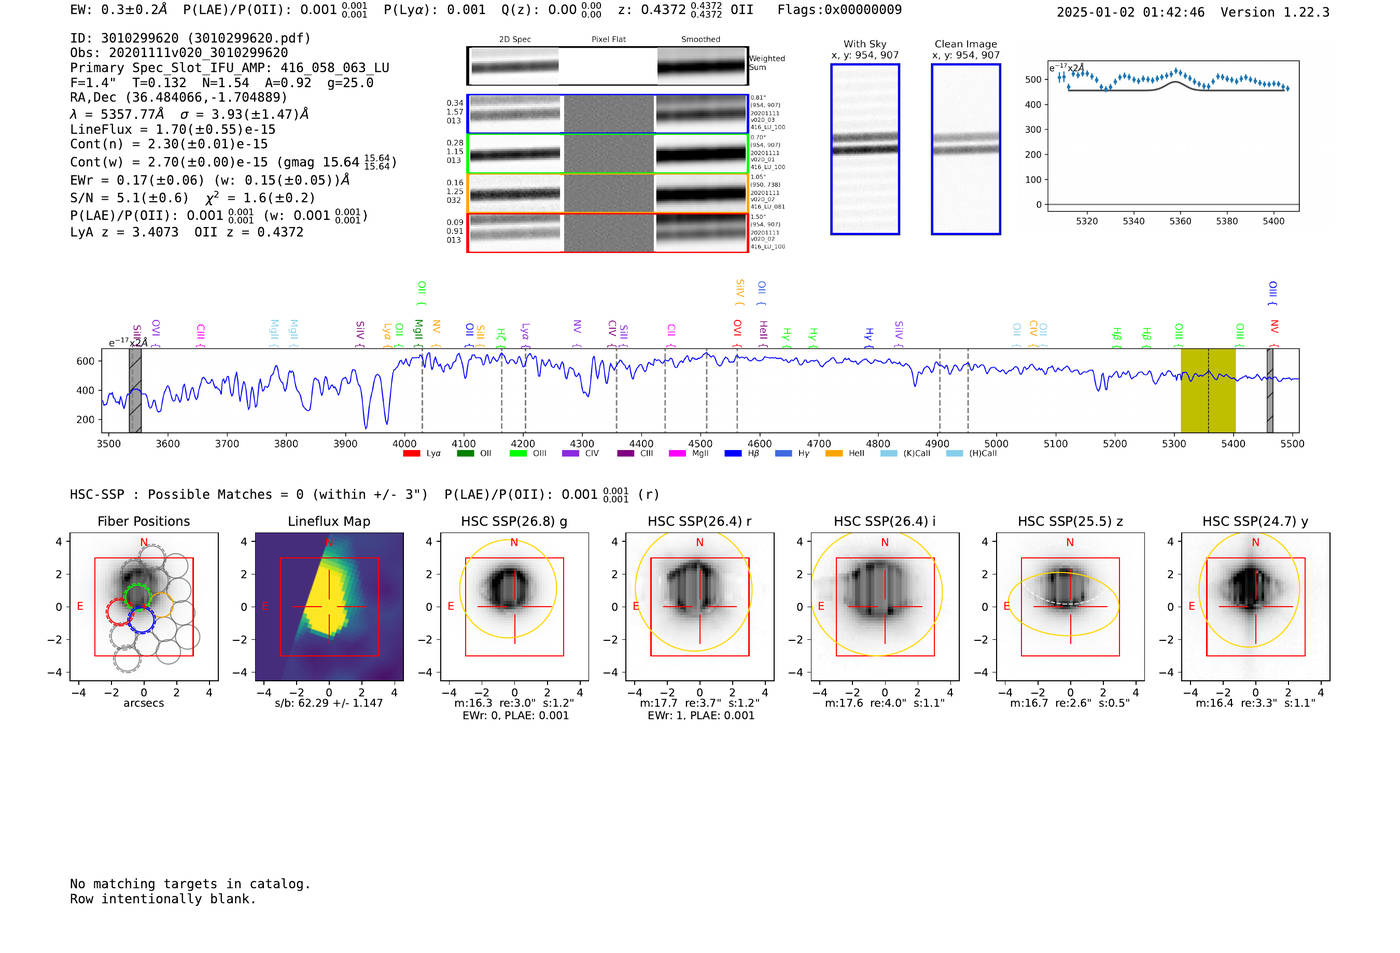Click the header EW: 0.3±0.2Å text
The height and width of the screenshot is (953, 1400).
(119, 10)
